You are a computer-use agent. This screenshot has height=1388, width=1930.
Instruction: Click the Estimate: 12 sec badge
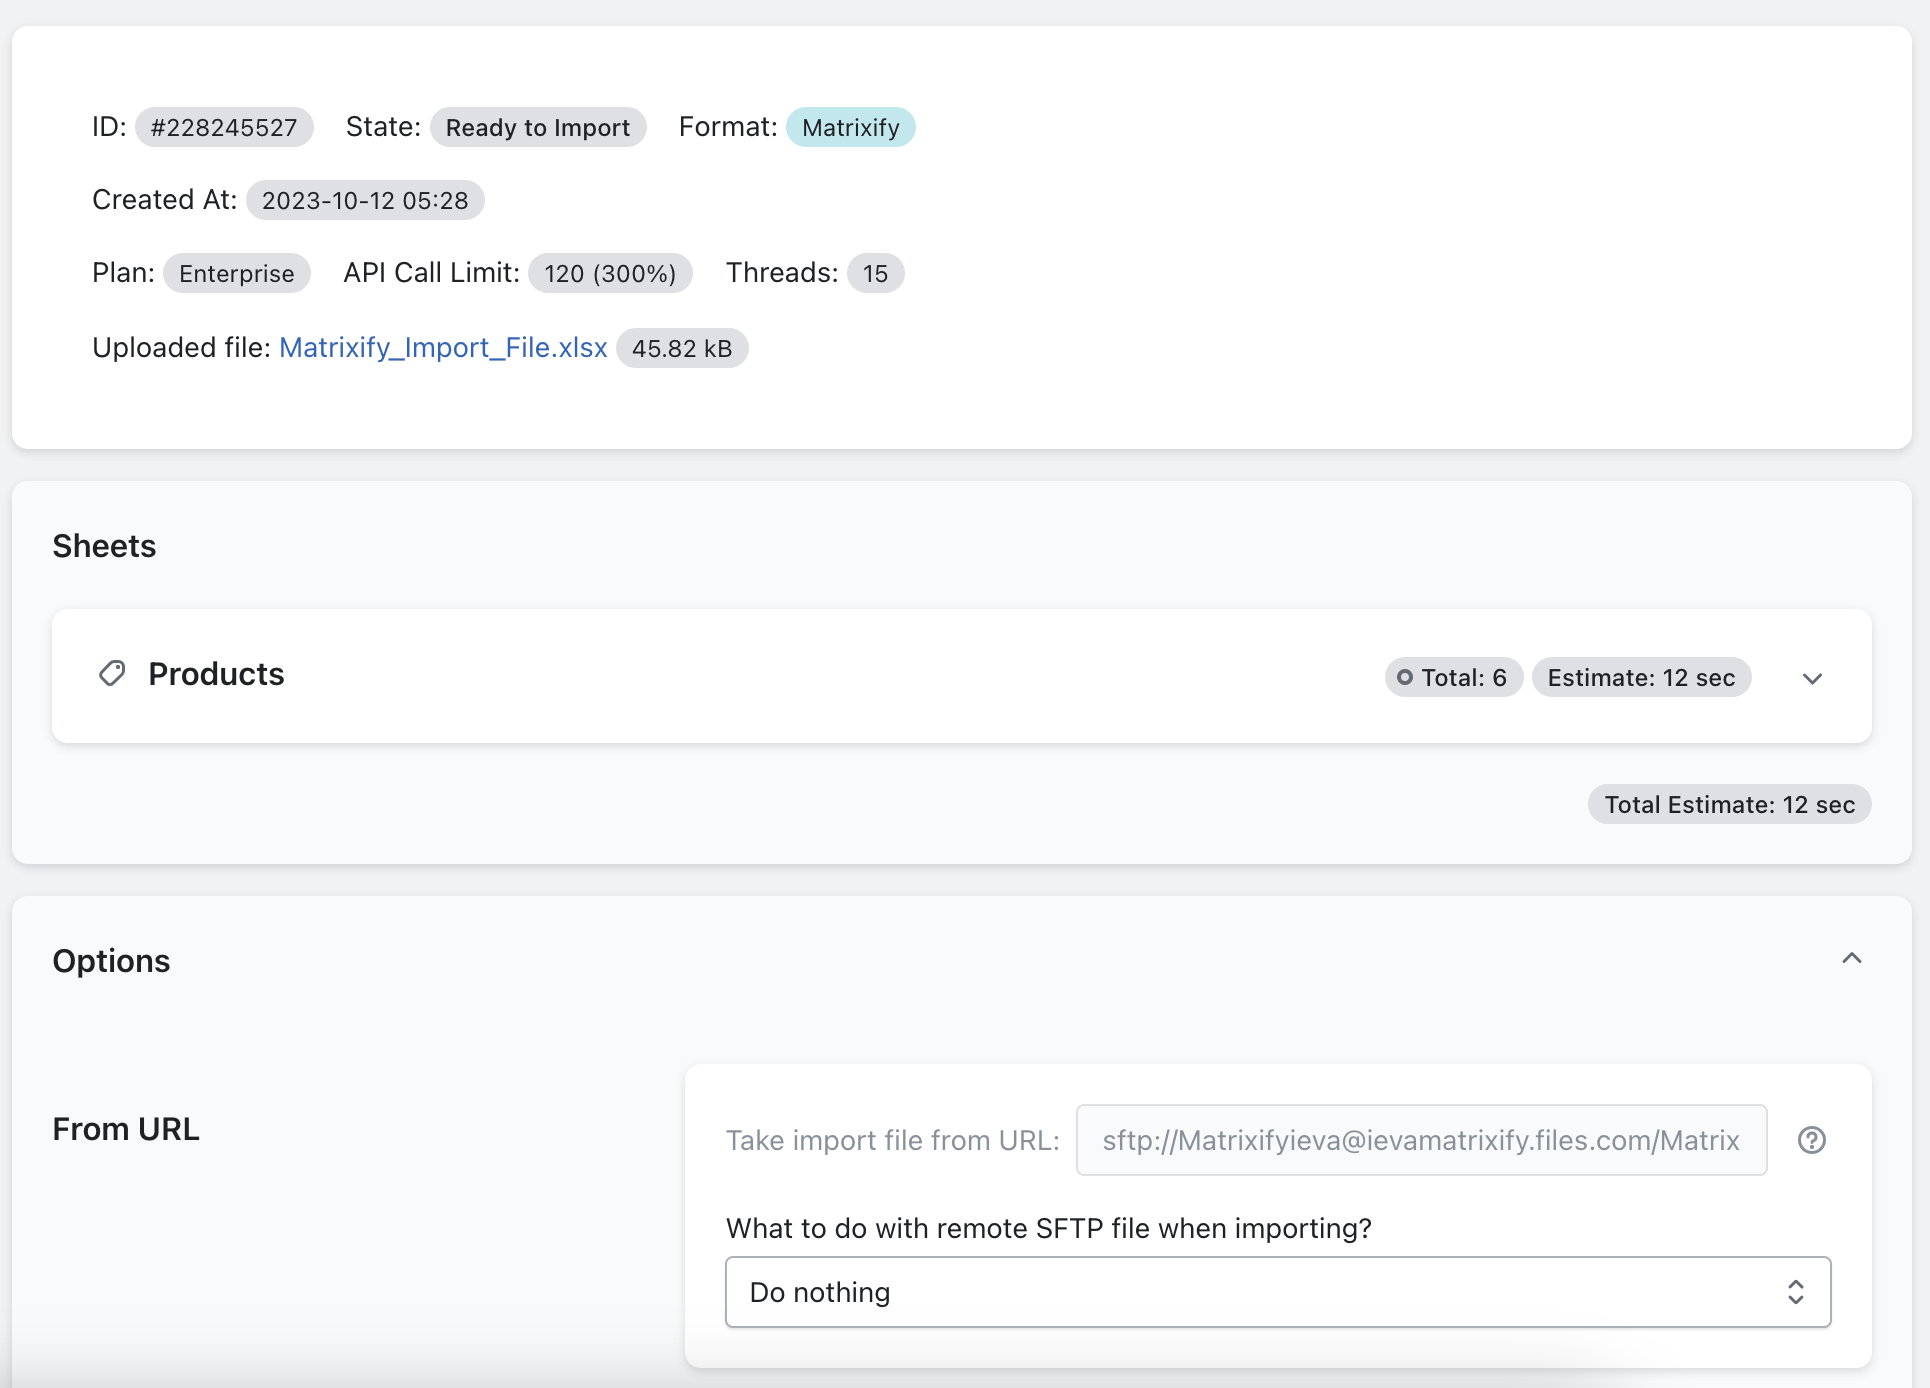[x=1640, y=678]
